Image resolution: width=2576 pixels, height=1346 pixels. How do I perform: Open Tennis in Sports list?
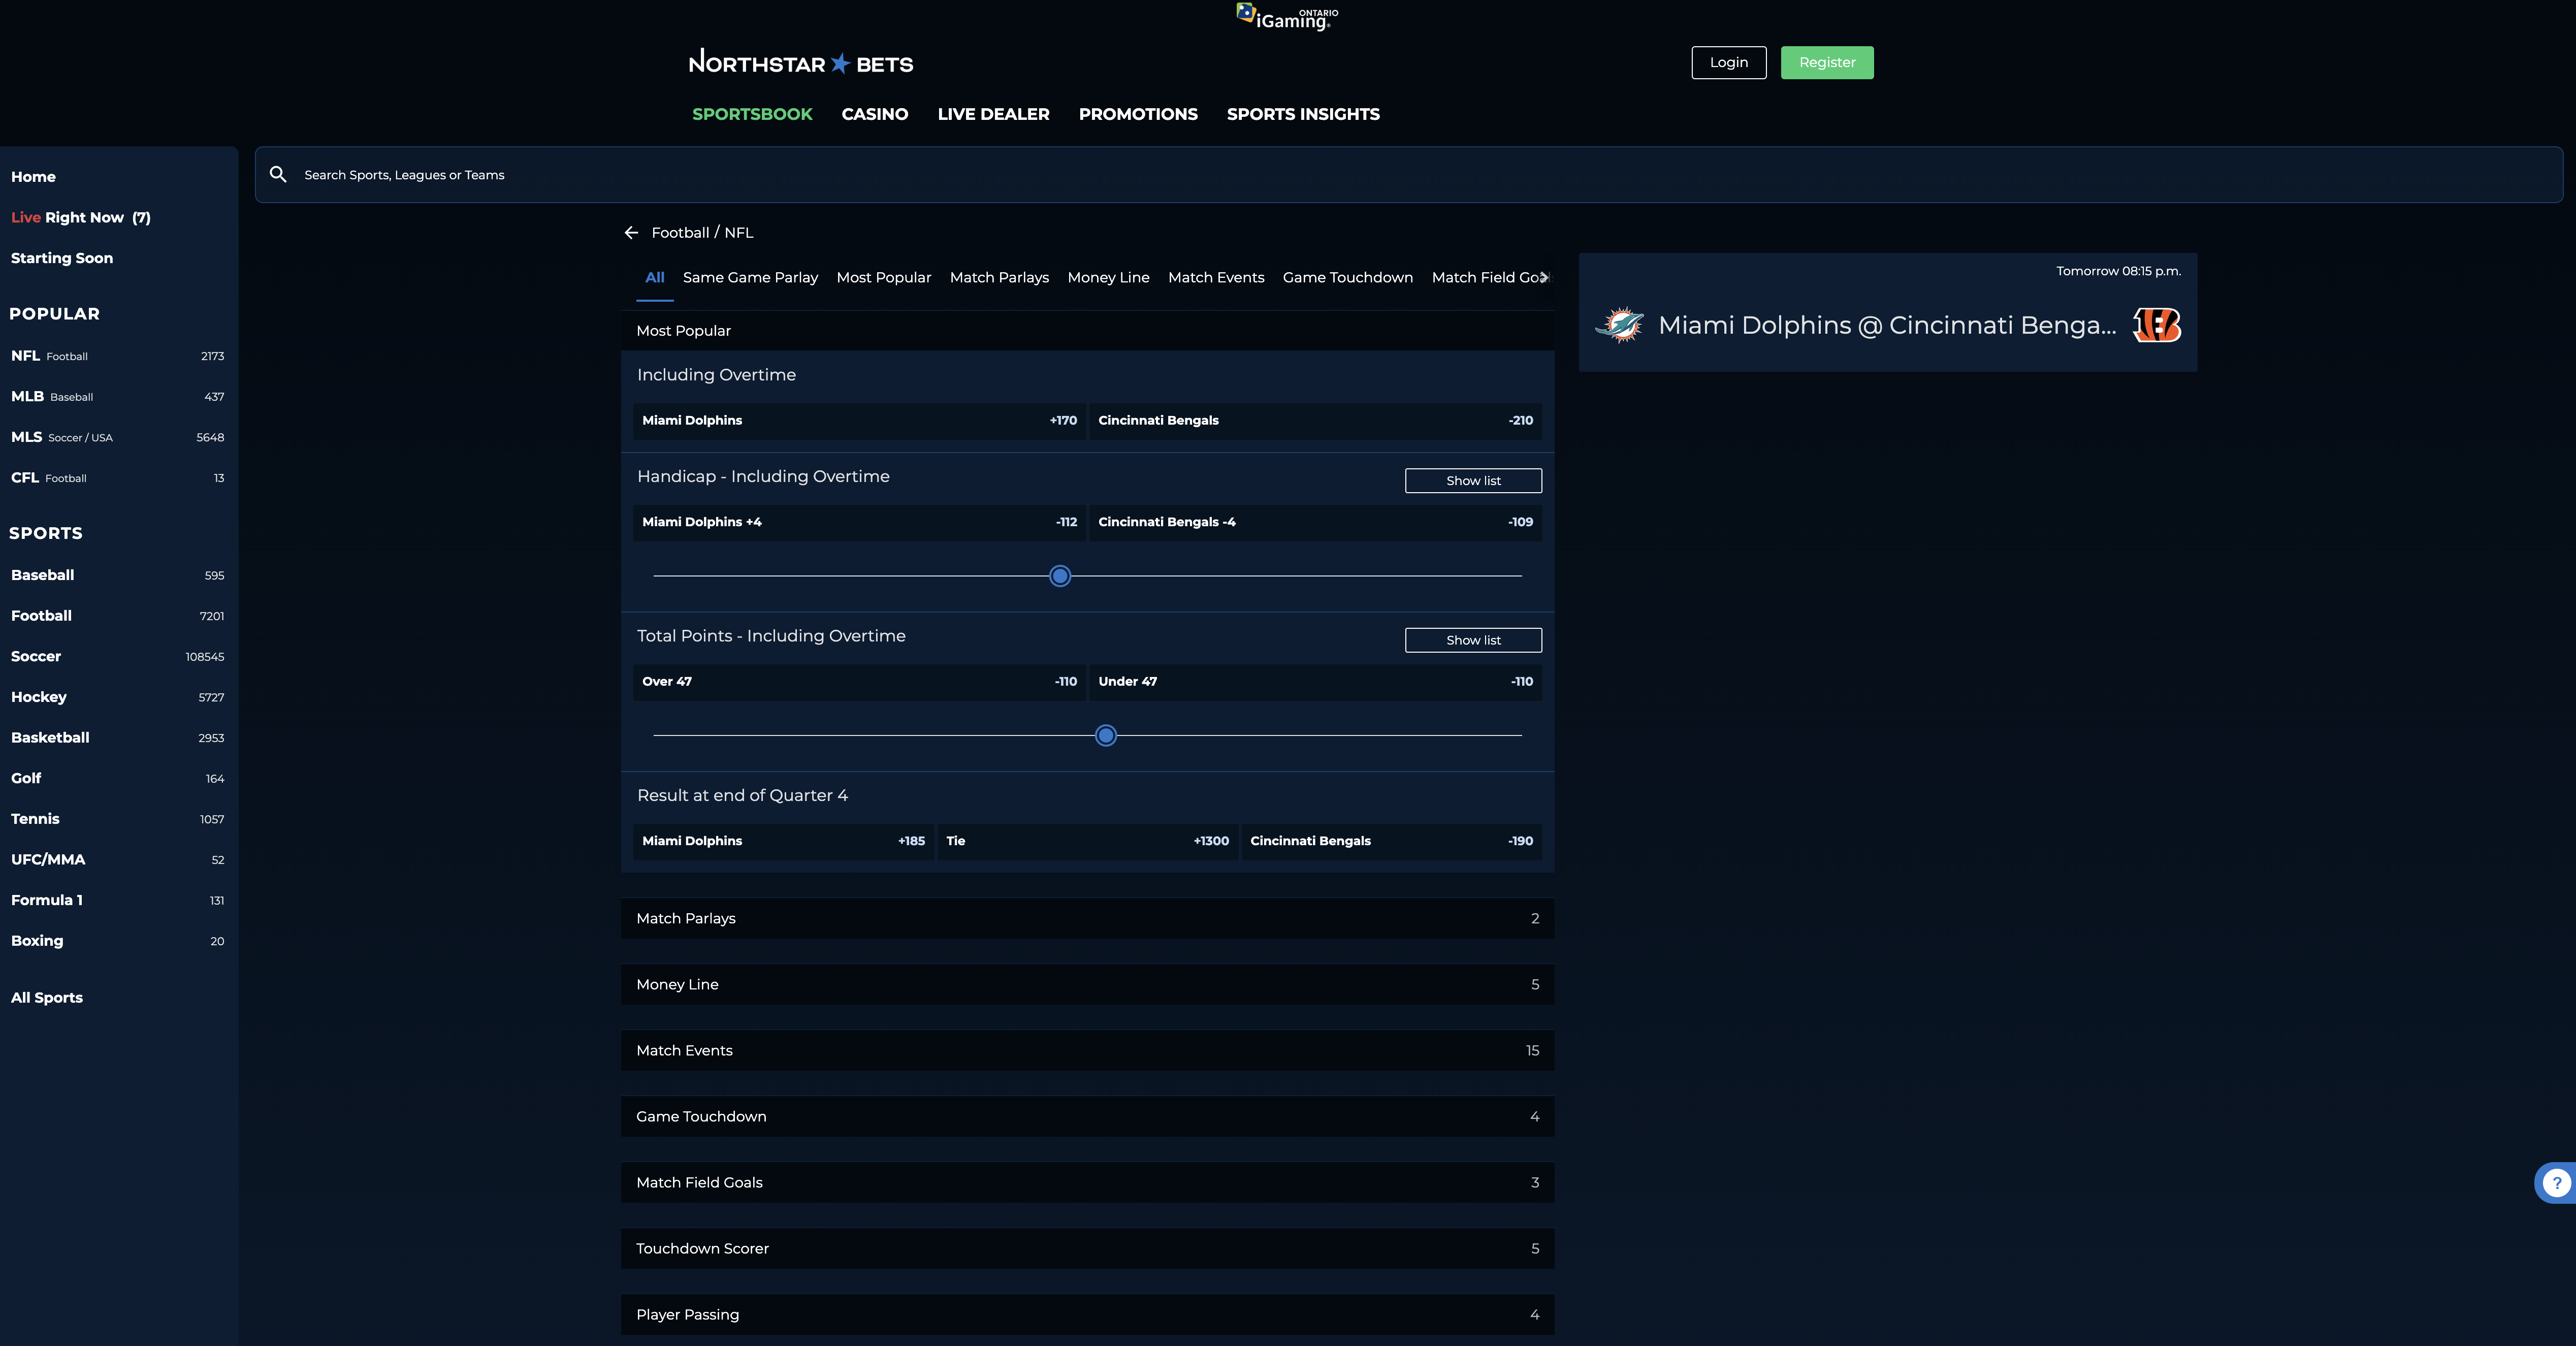click(x=118, y=819)
